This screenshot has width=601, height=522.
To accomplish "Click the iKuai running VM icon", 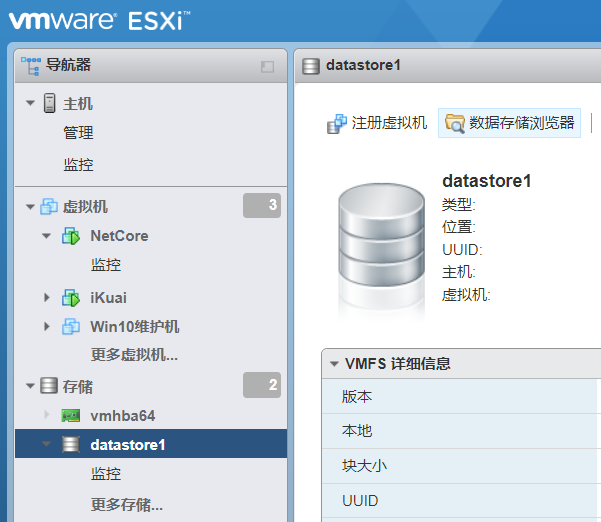I will (71, 298).
